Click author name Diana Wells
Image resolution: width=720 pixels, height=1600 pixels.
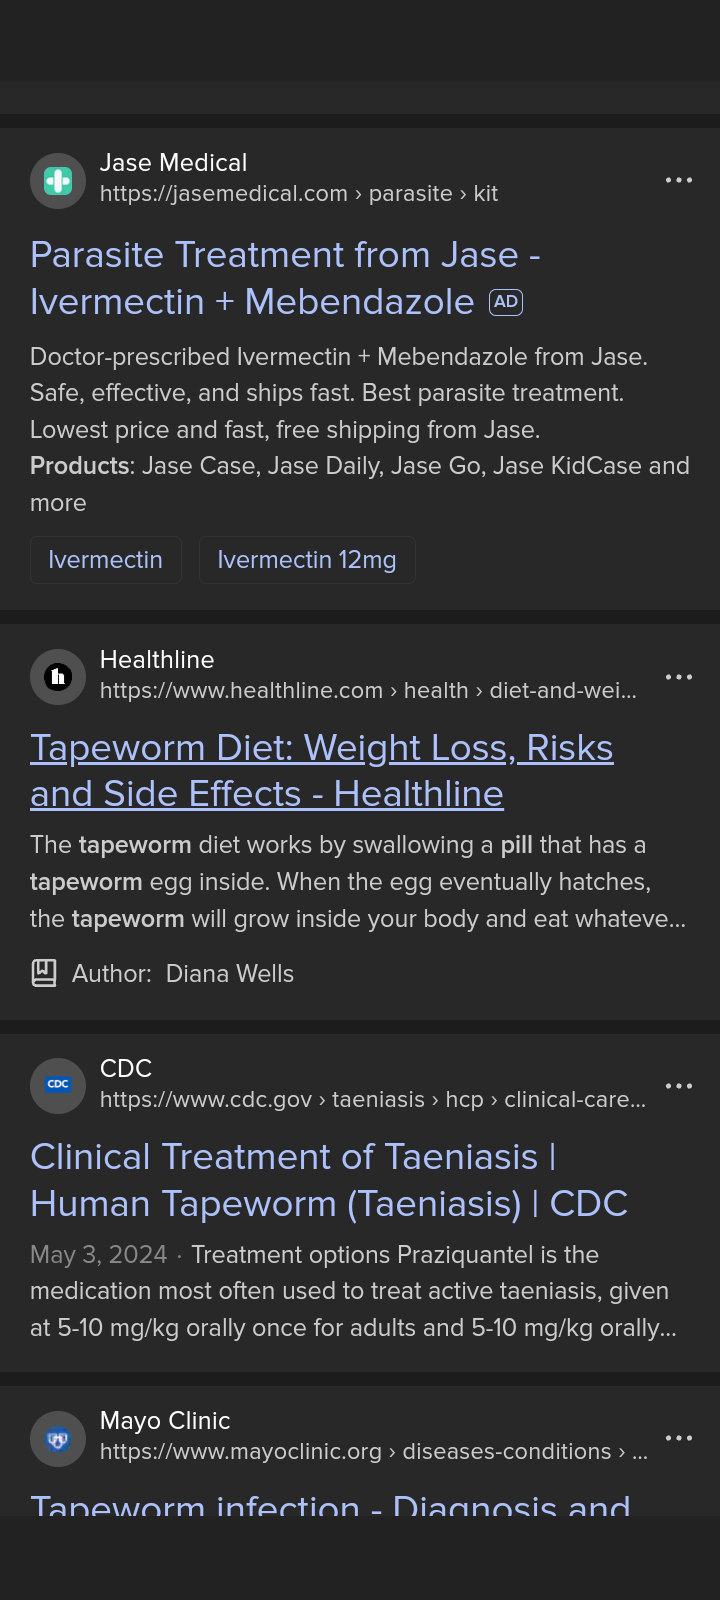click(230, 974)
